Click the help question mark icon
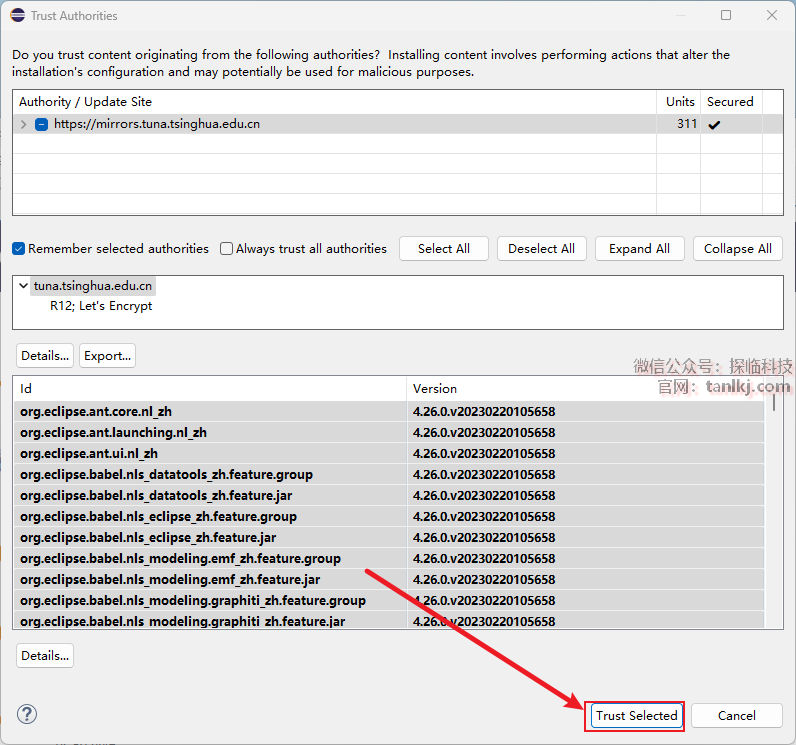The width and height of the screenshot is (796, 745). 27,714
